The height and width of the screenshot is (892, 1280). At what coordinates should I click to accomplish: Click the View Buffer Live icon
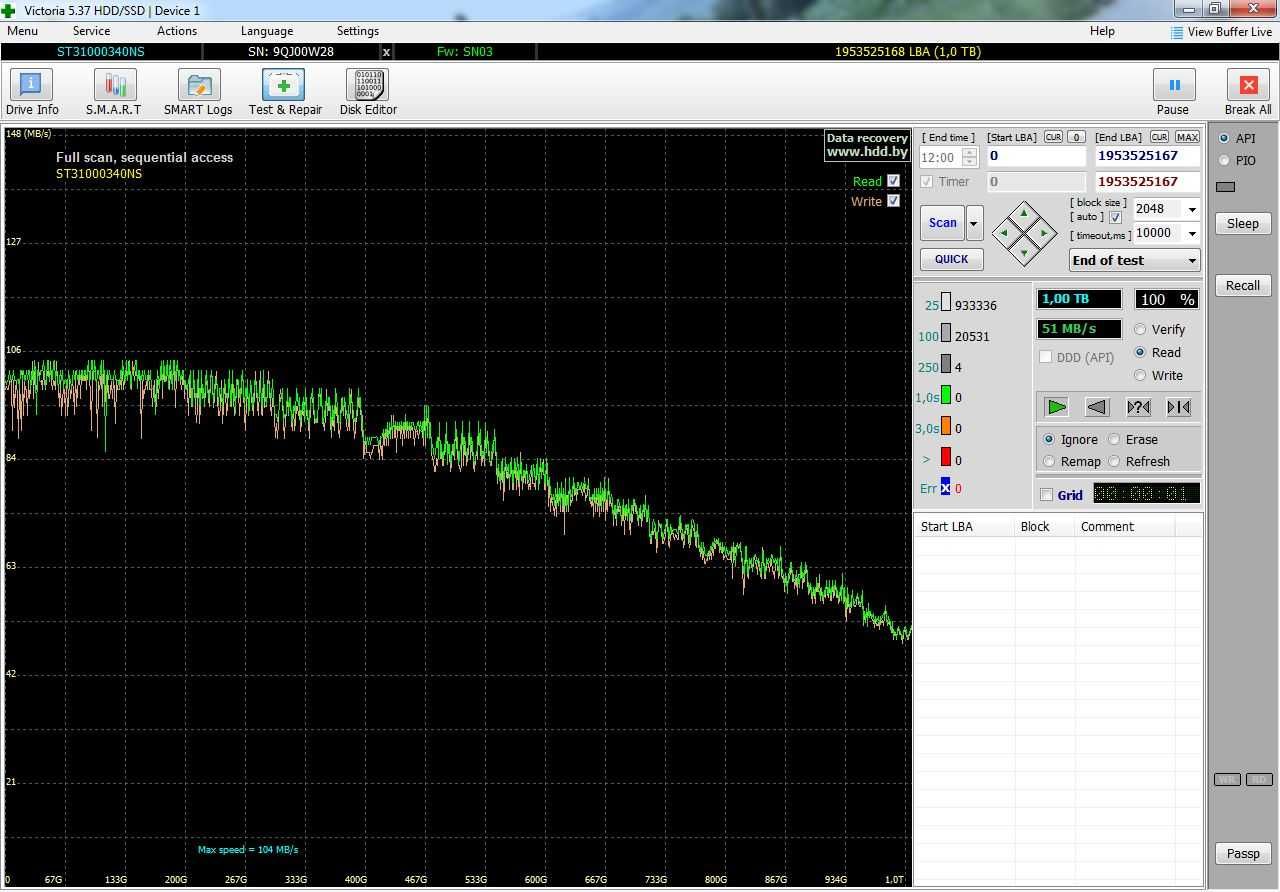tap(1177, 32)
